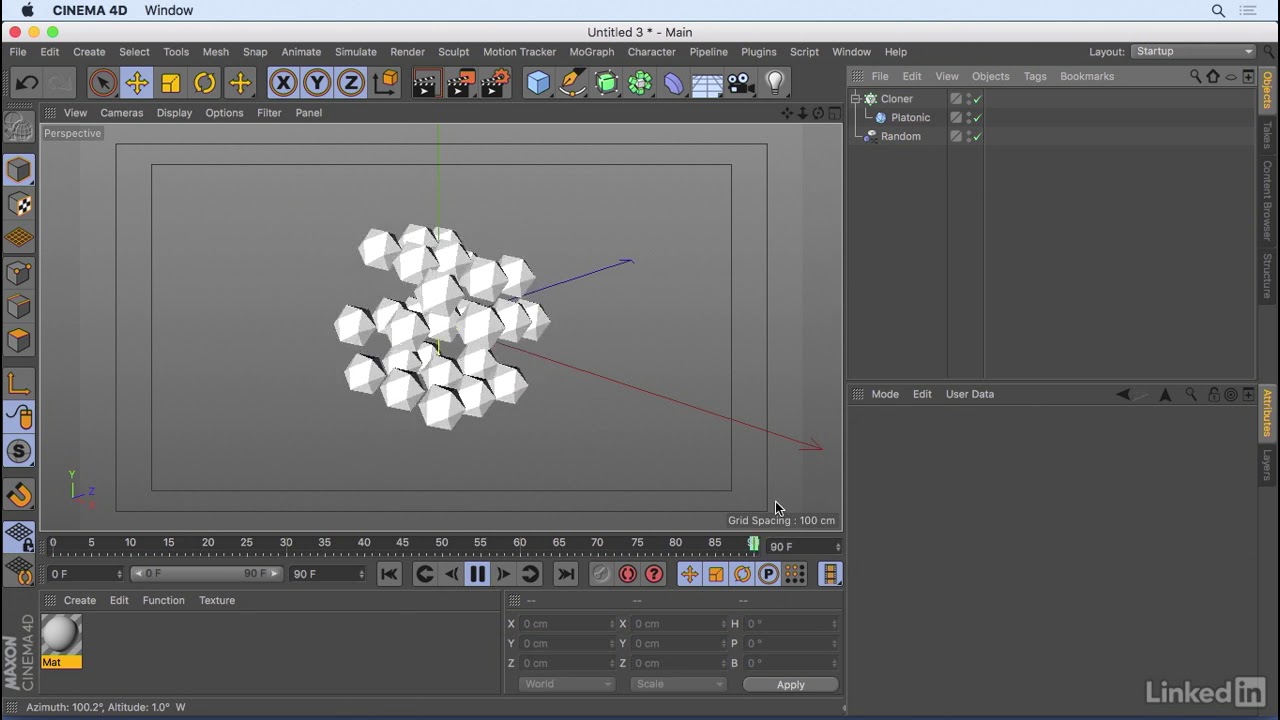Jump to the end of the animation
This screenshot has width=1280, height=720.
[566, 574]
